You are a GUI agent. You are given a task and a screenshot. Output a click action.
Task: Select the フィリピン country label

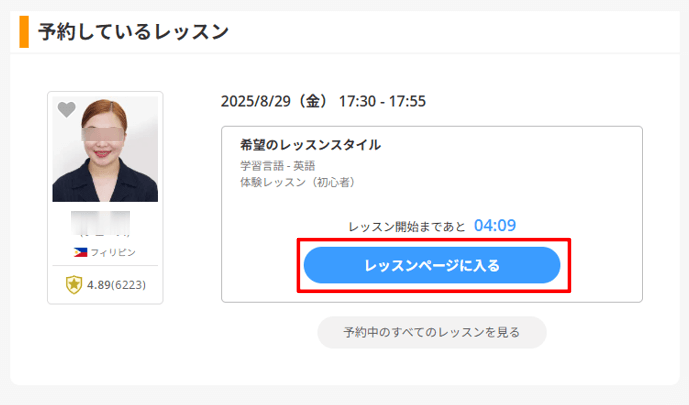[x=113, y=252]
